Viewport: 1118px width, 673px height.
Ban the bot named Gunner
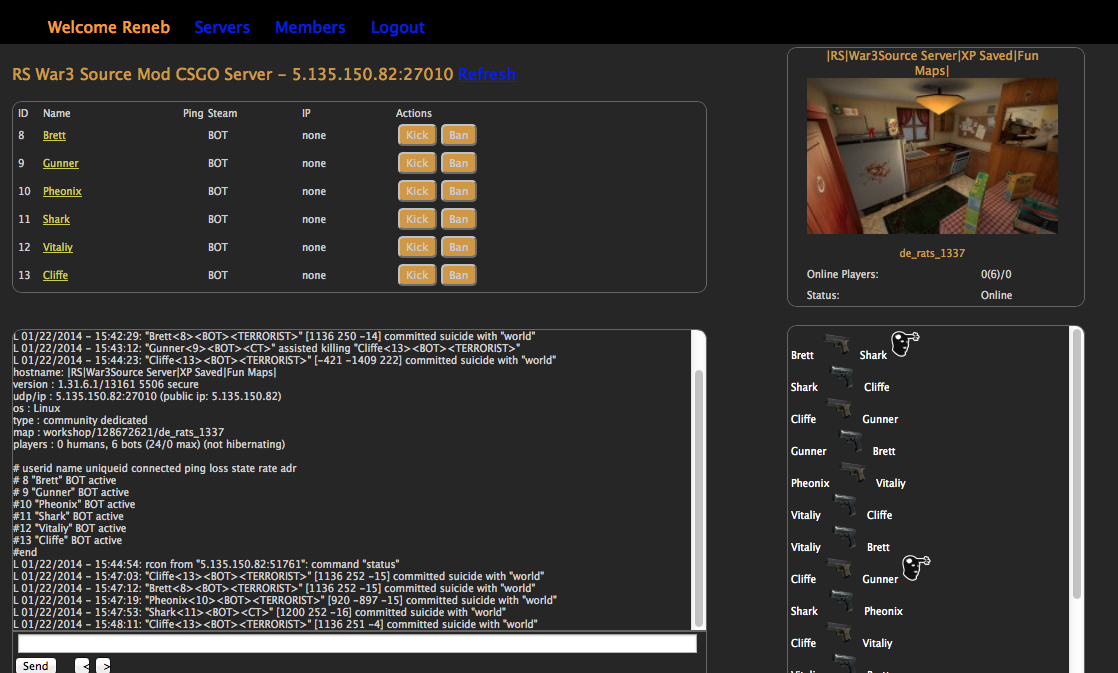click(x=458, y=163)
